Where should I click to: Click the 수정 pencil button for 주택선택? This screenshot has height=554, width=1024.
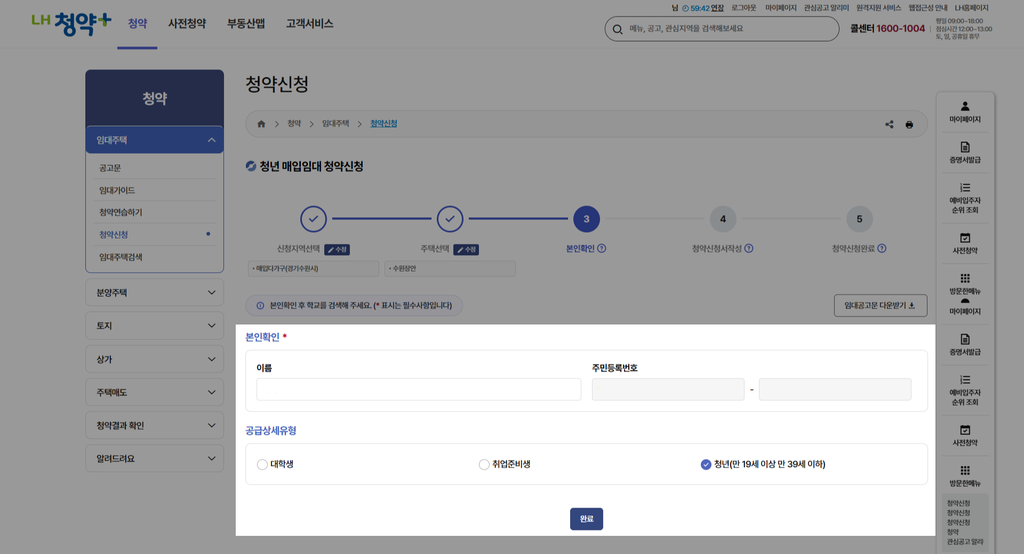[466, 250]
